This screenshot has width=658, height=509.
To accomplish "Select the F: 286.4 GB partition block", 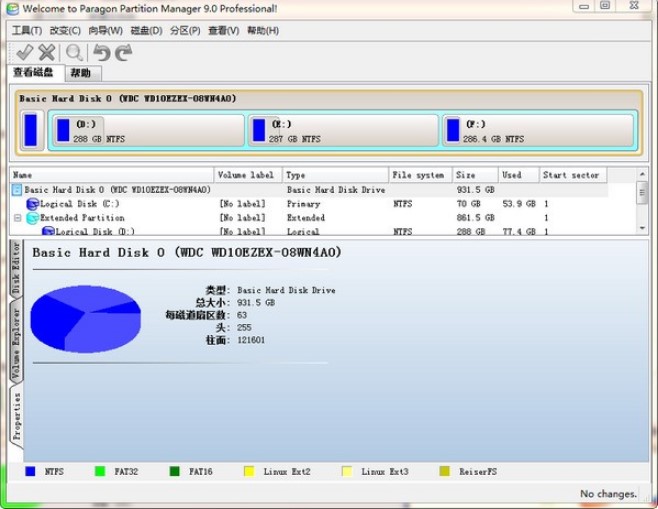I will pyautogui.click(x=538, y=131).
